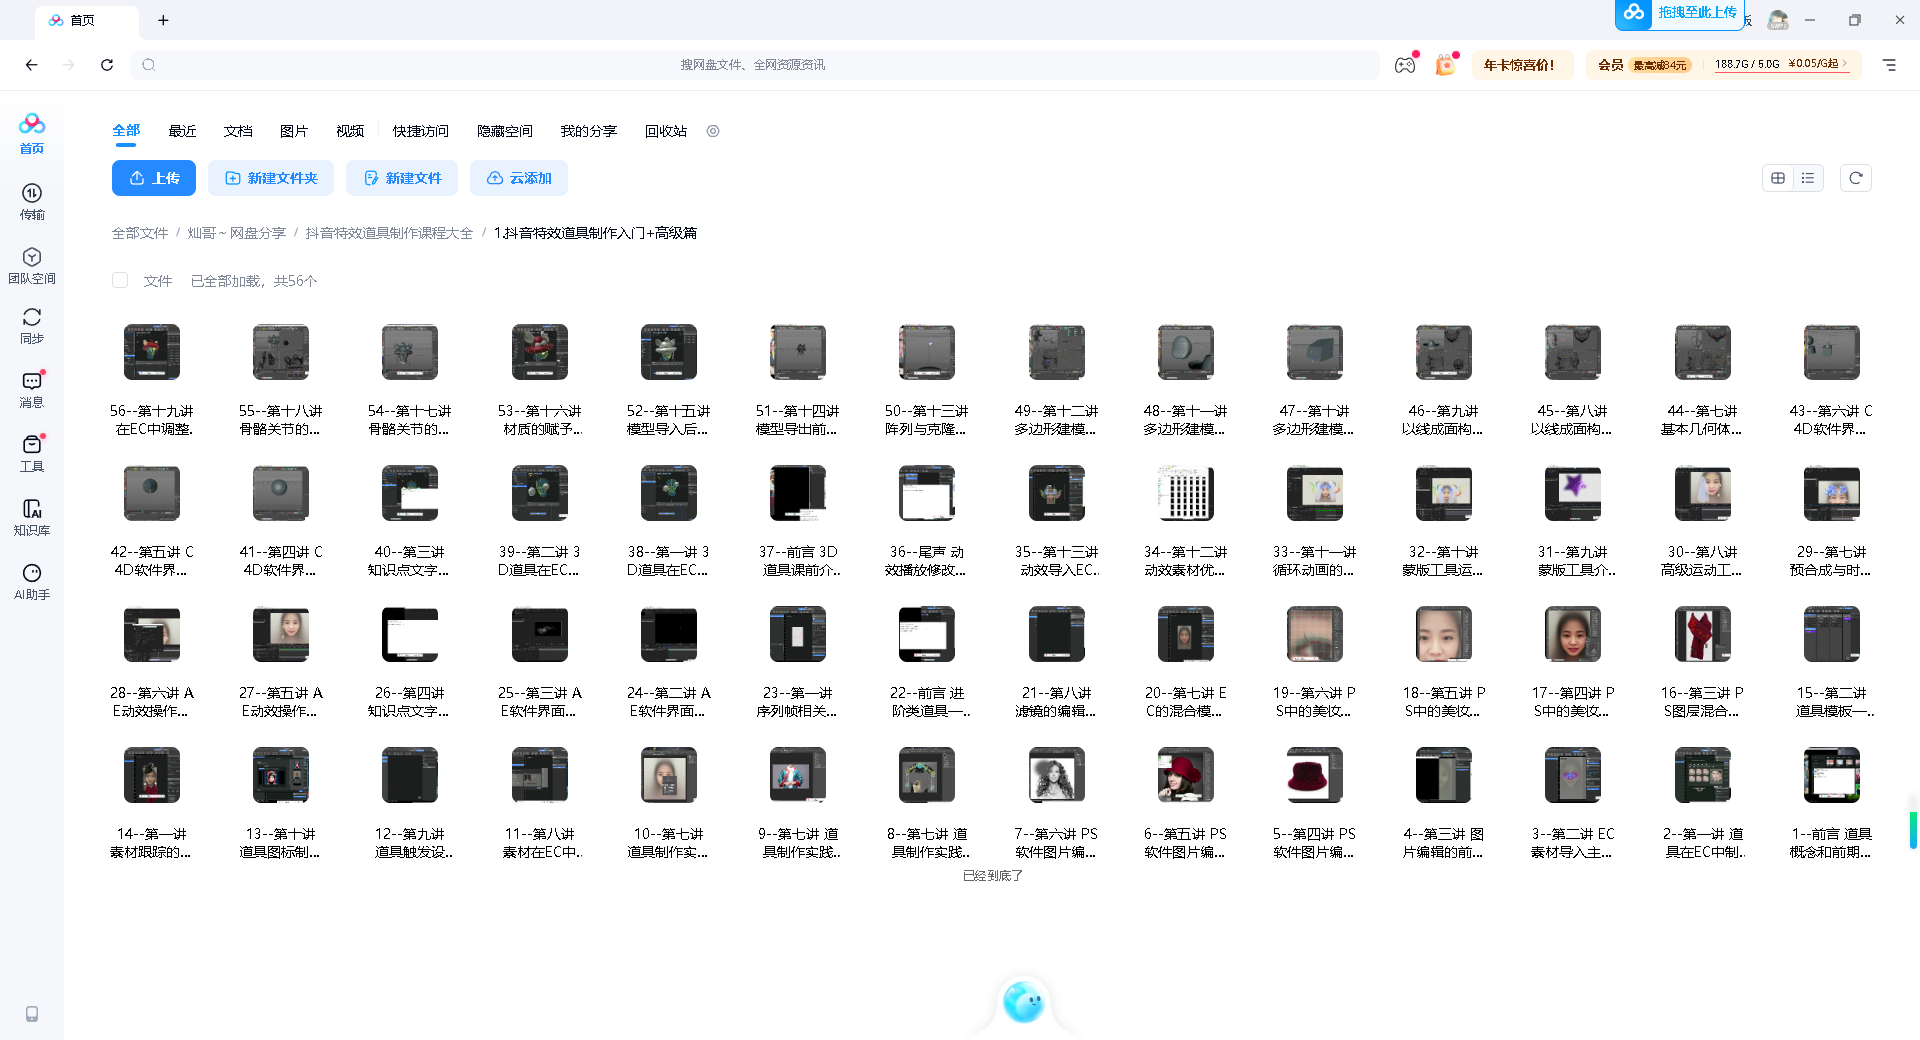Open the 知识库 knowledge base icon
1920x1040 pixels.
click(32, 517)
